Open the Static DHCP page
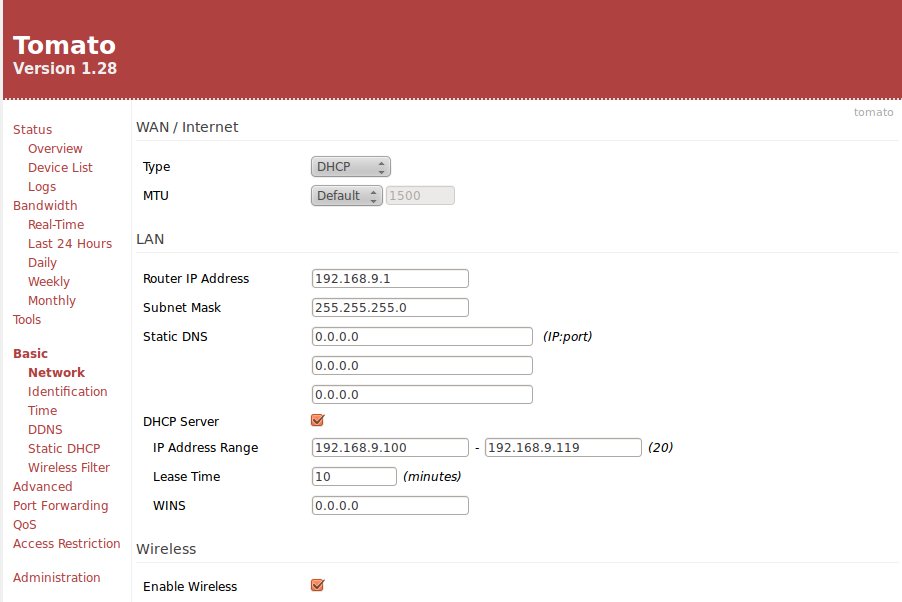 [x=64, y=448]
